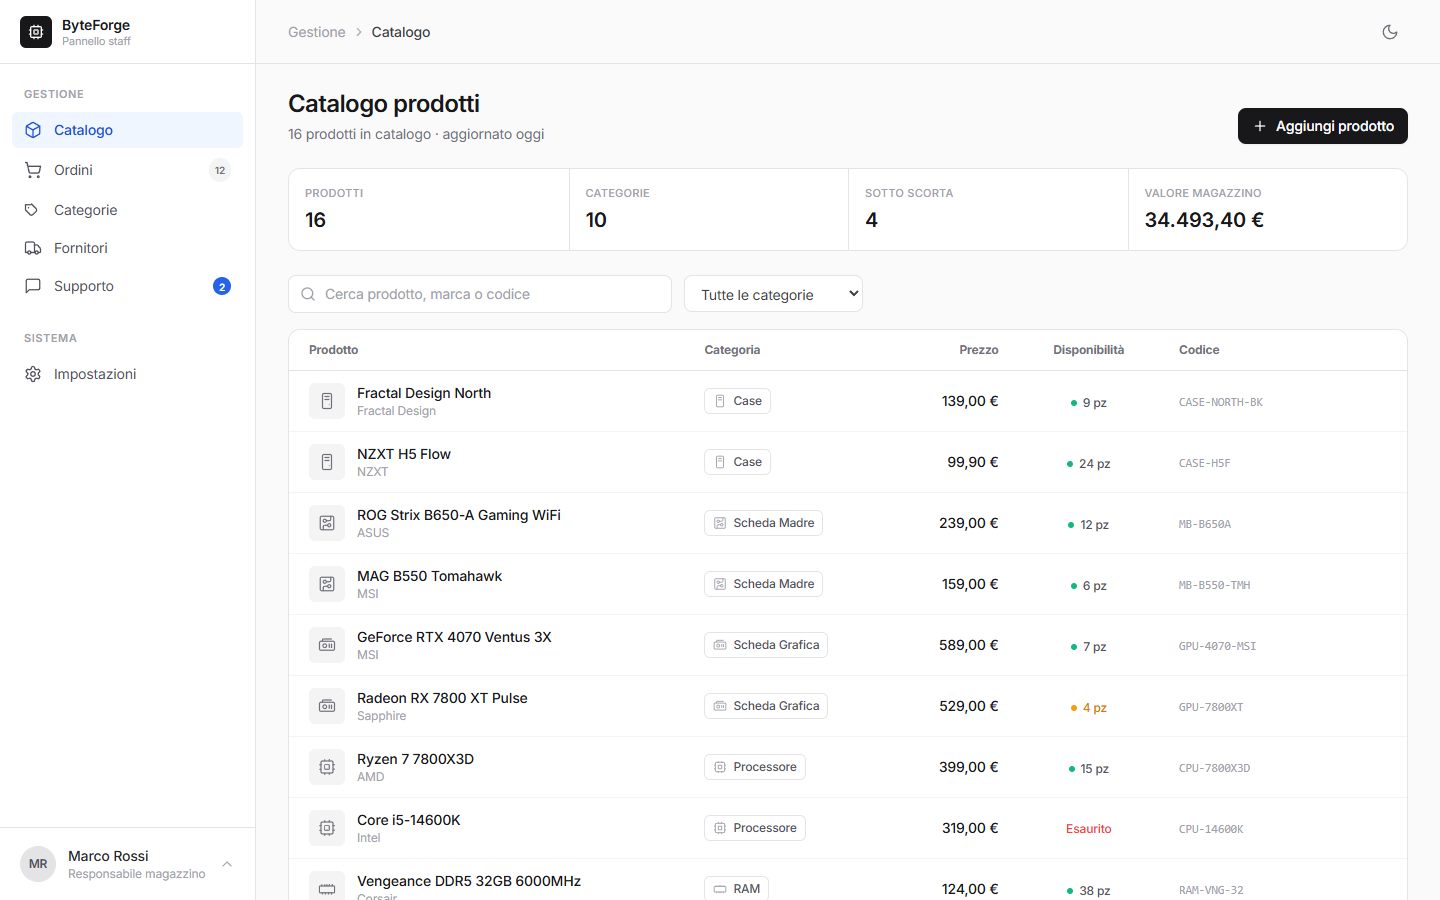Click Vengeance DDR5 32GB product name
Image resolution: width=1440 pixels, height=900 pixels.
tap(469, 881)
